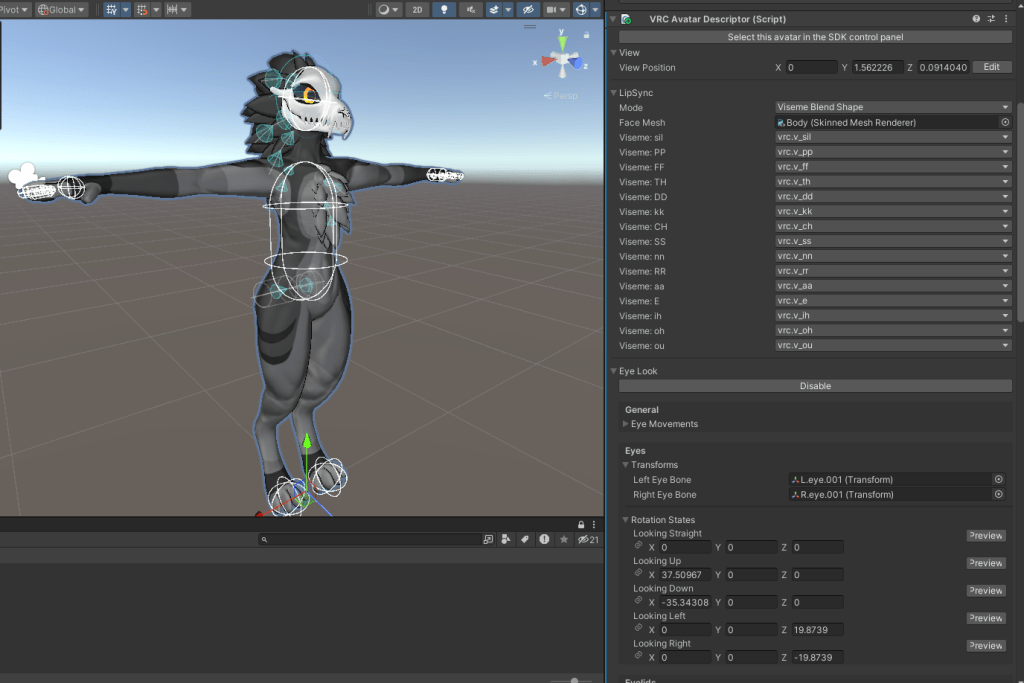Click the Face Mesh object picker icon
The height and width of the screenshot is (683, 1024).
coord(1005,122)
